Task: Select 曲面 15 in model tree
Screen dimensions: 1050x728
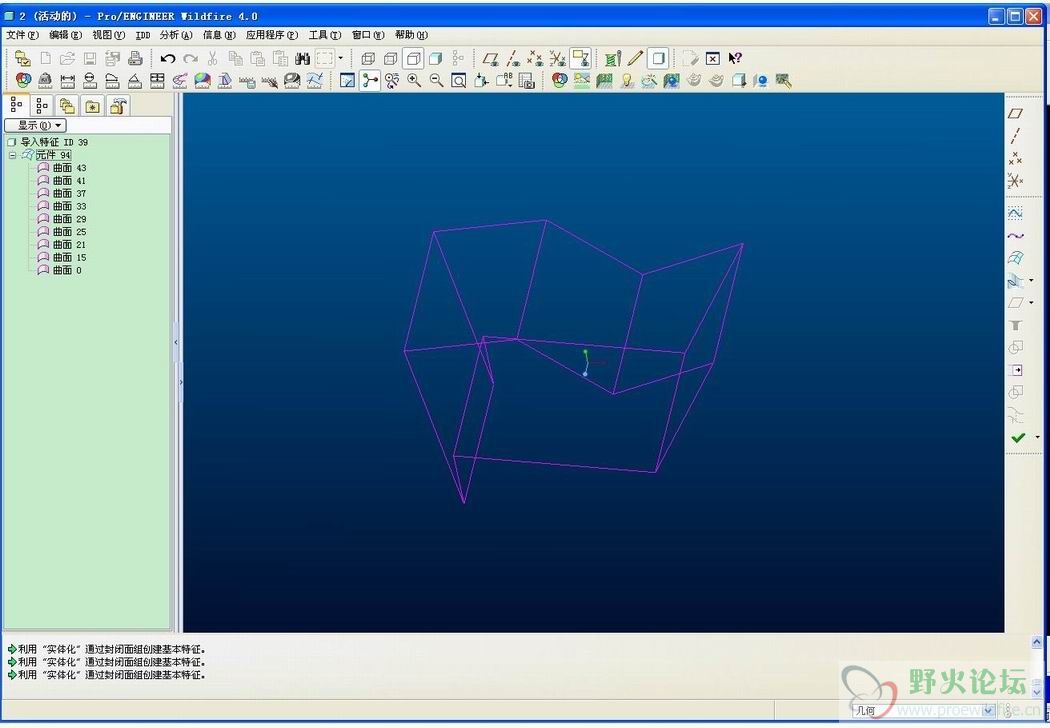Action: [62, 257]
